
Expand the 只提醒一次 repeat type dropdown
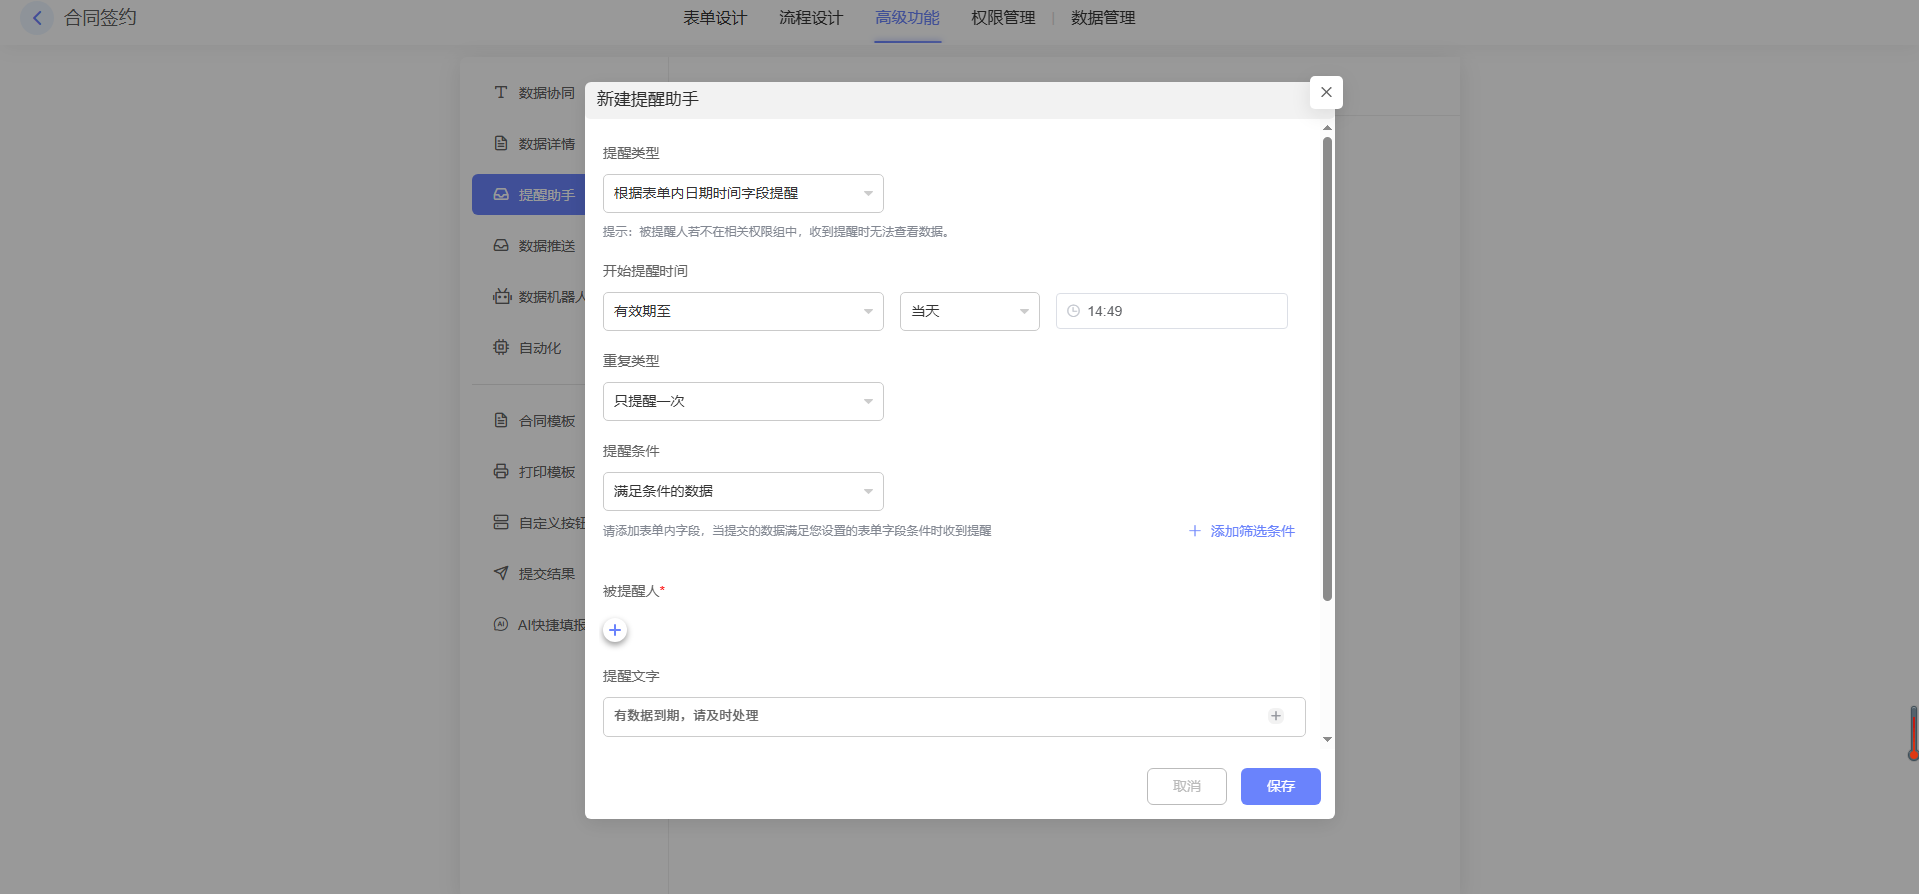743,401
